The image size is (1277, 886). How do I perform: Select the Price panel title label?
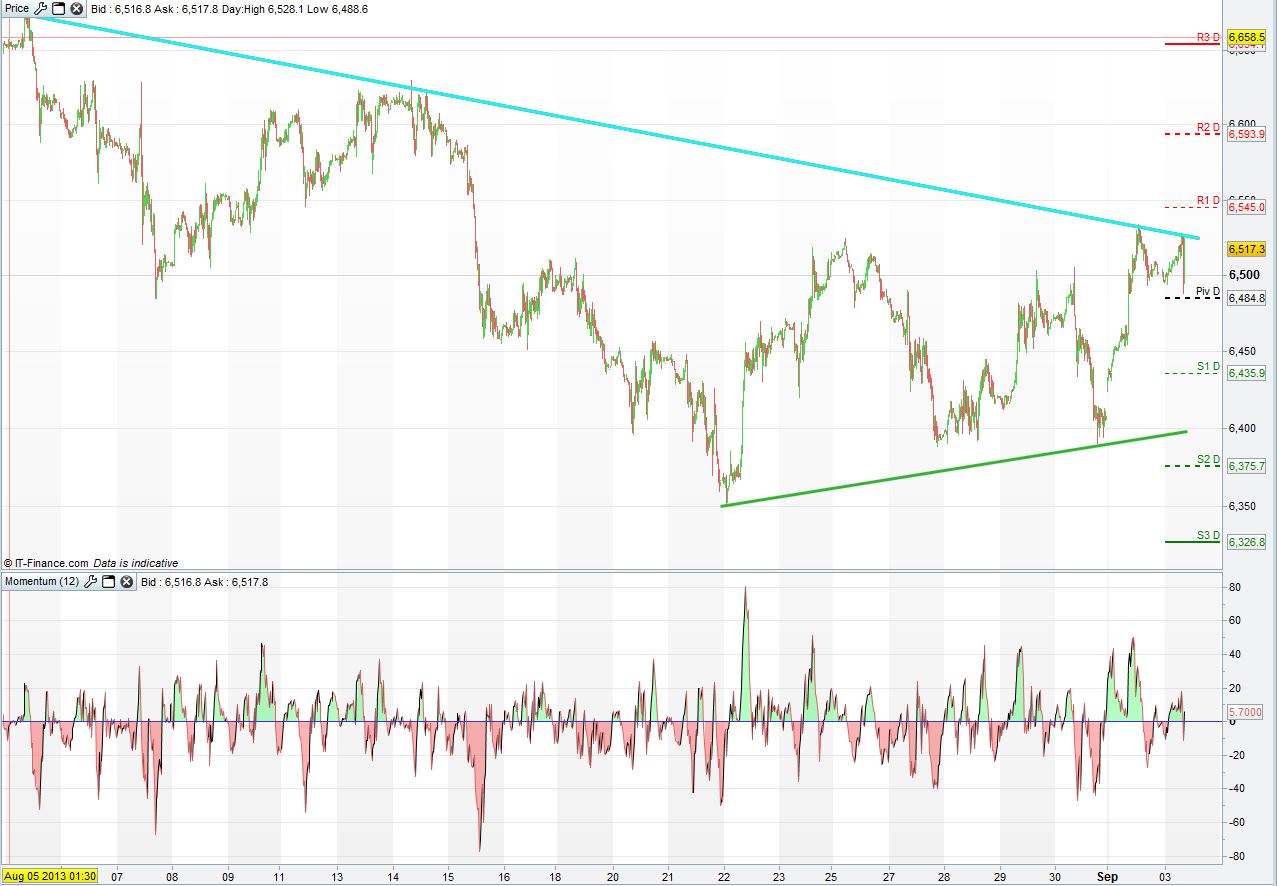(17, 8)
